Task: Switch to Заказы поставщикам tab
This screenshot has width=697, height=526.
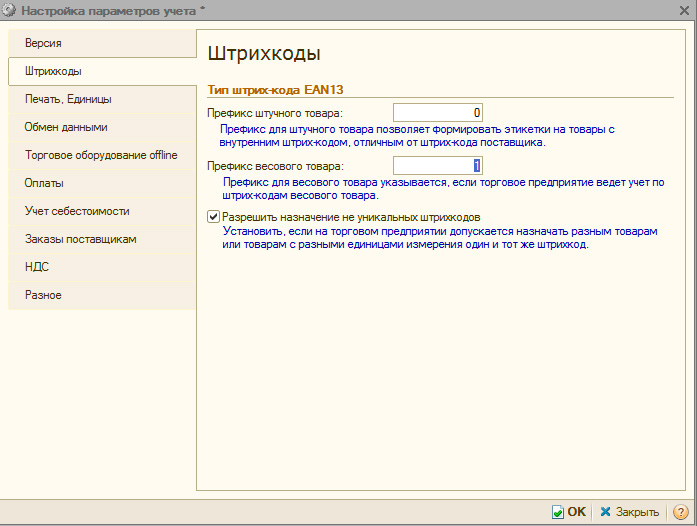Action: (x=80, y=239)
